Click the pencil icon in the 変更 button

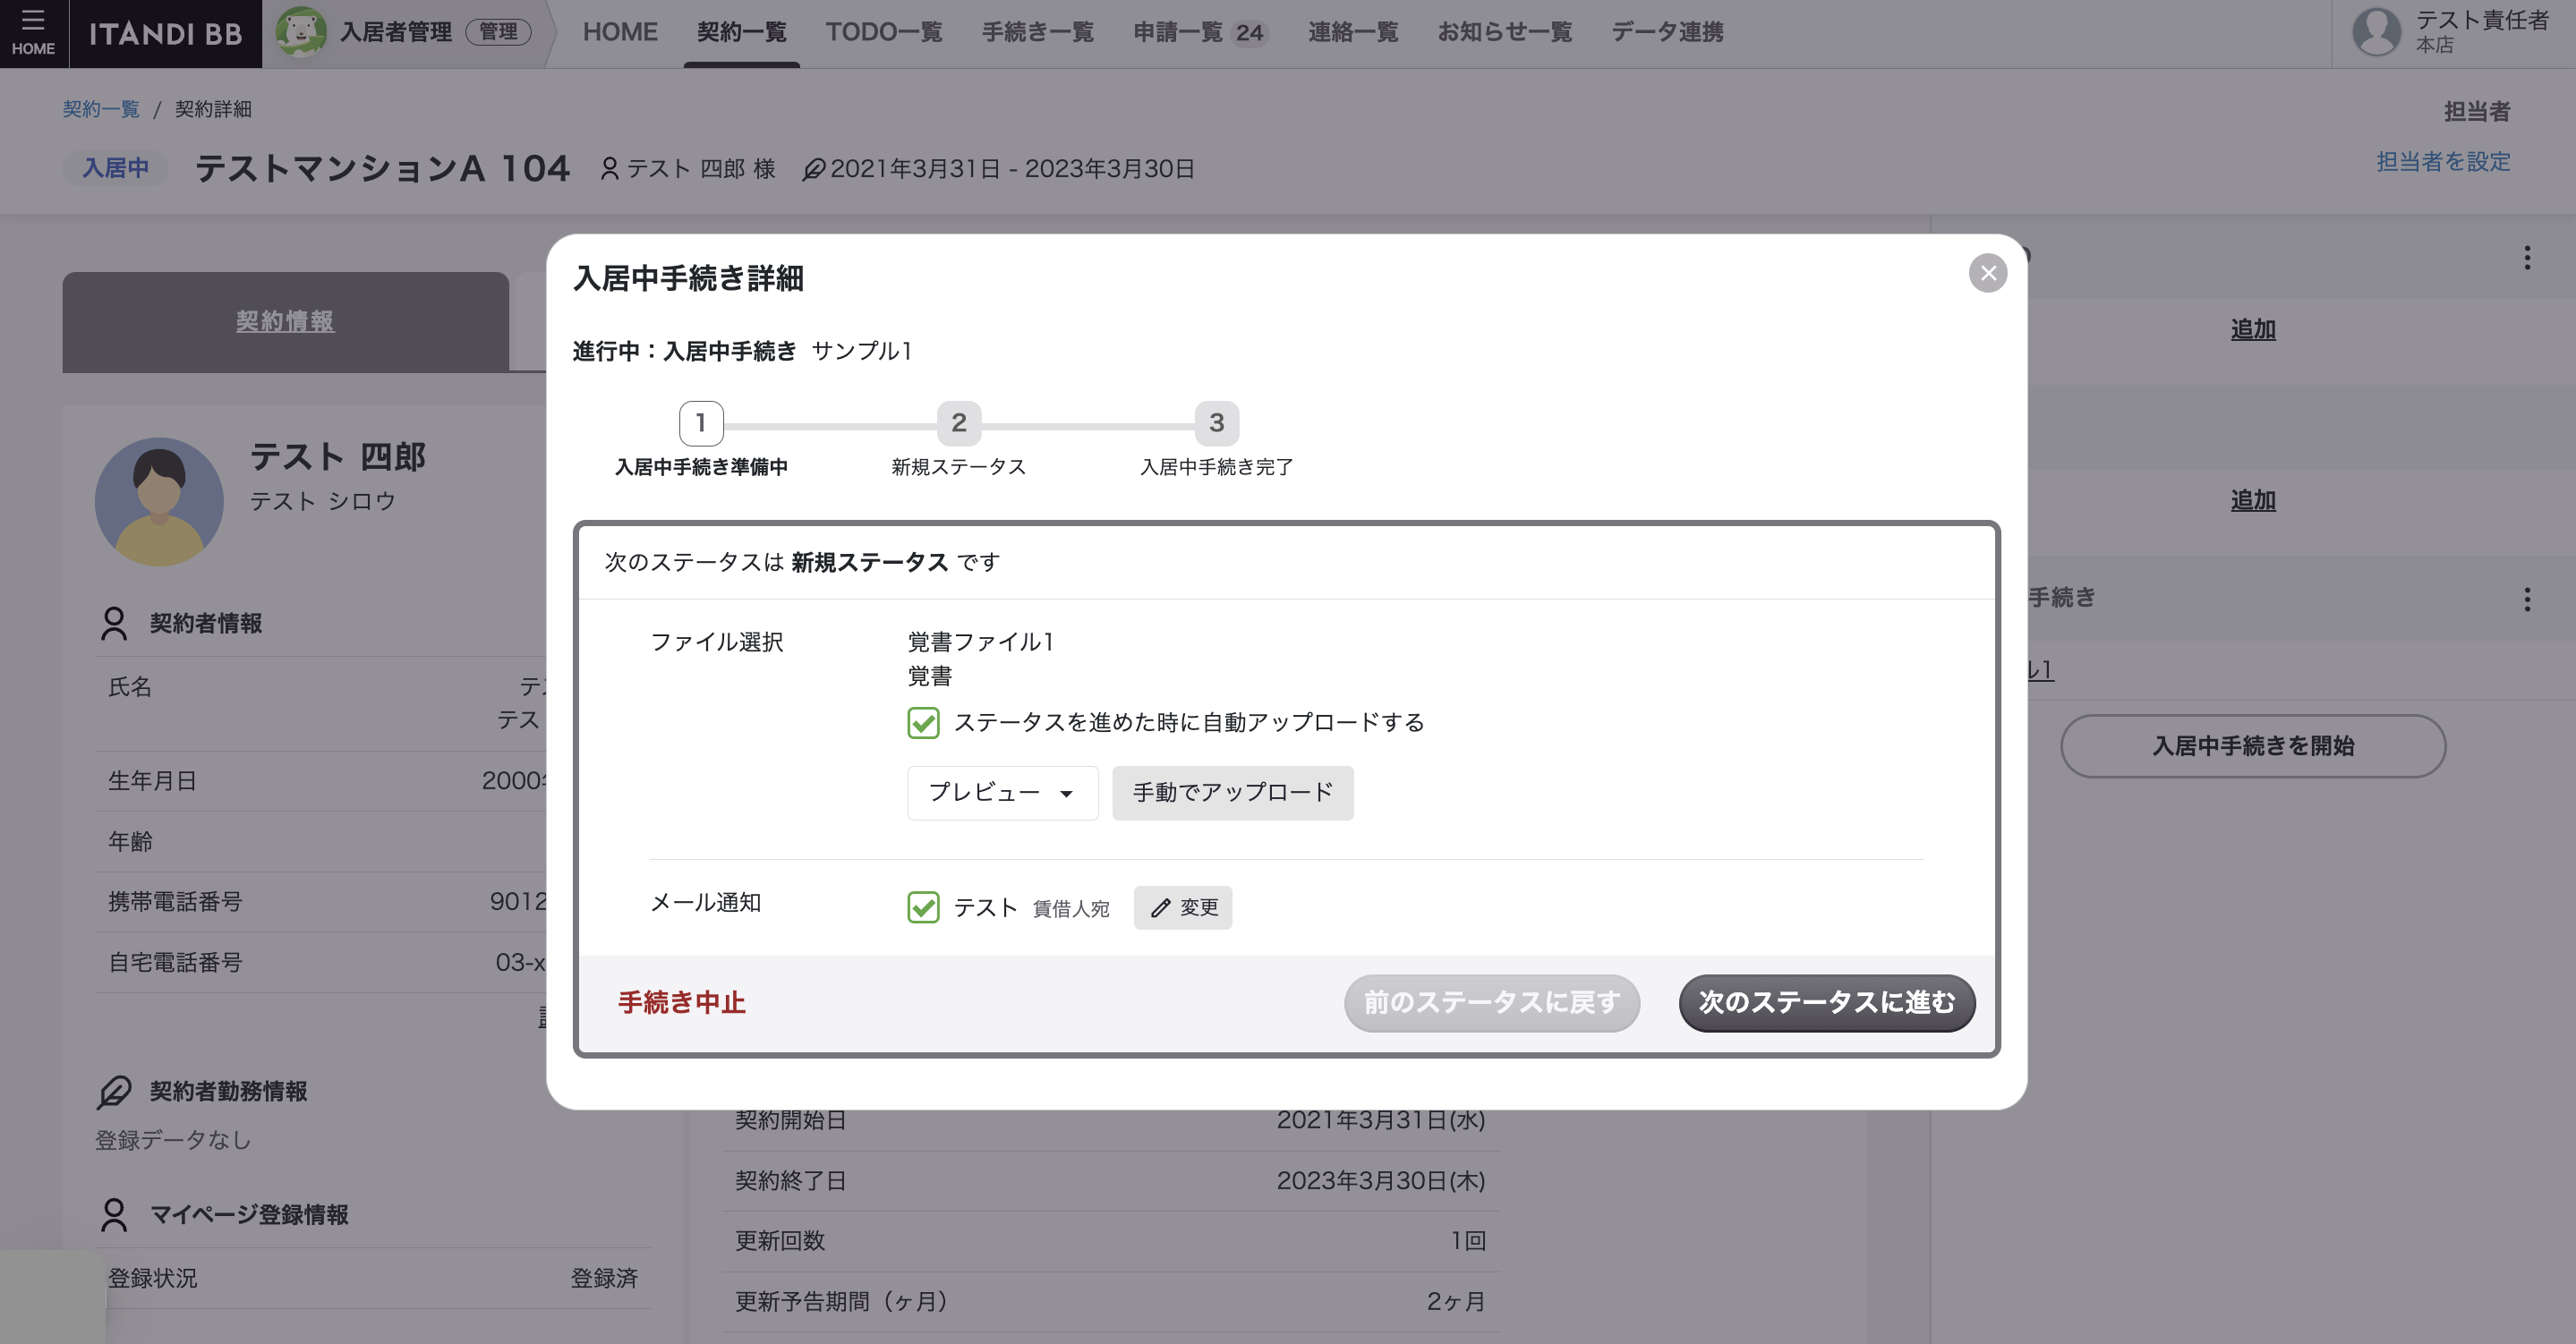[x=1160, y=908]
